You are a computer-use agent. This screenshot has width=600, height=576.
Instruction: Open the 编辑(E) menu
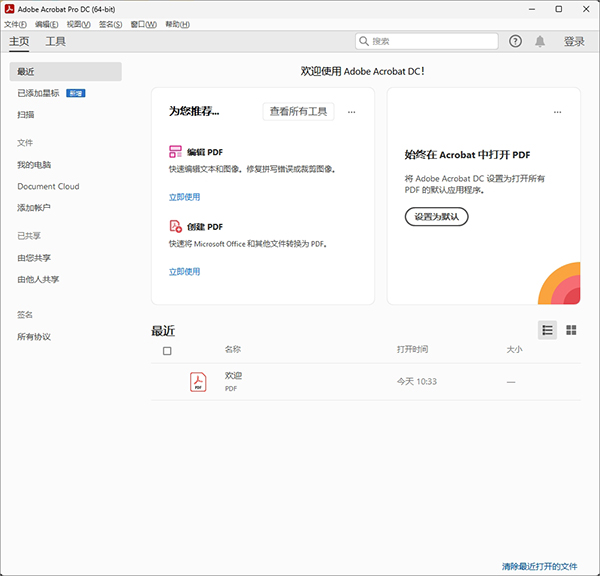47,24
